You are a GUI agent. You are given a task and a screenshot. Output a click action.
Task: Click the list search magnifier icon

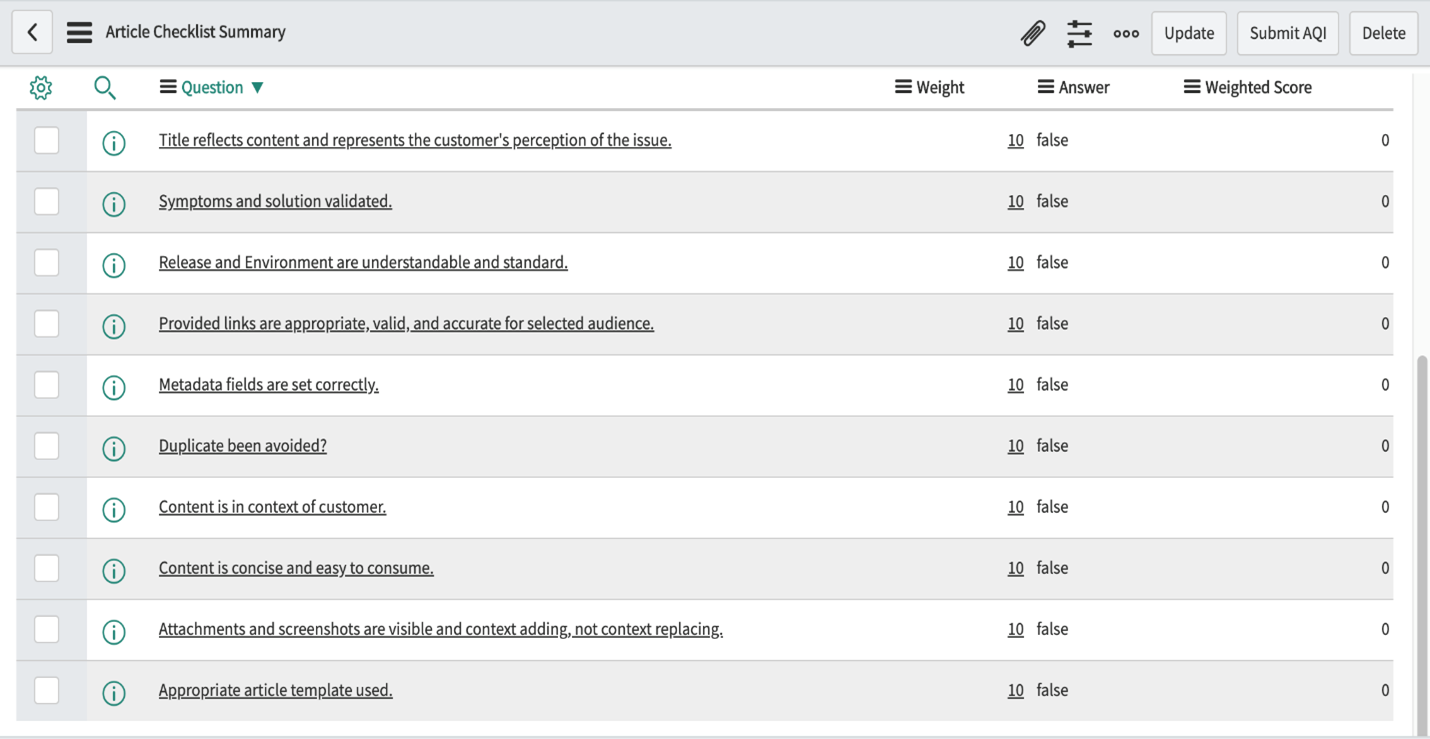(104, 88)
